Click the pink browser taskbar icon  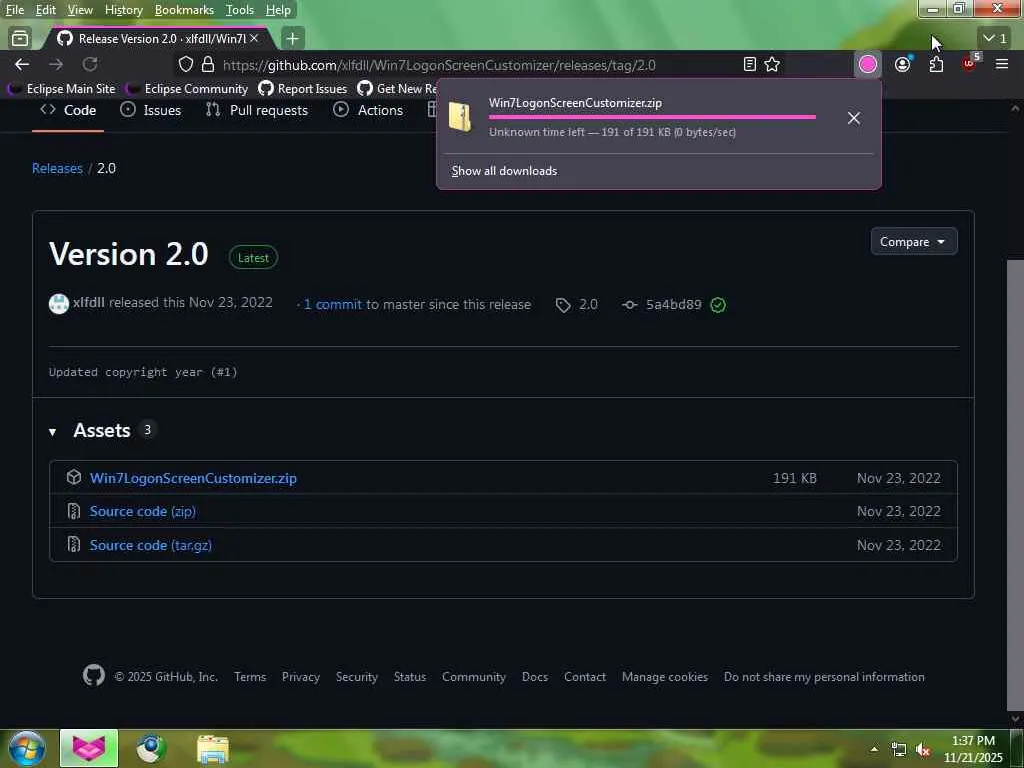coord(89,748)
